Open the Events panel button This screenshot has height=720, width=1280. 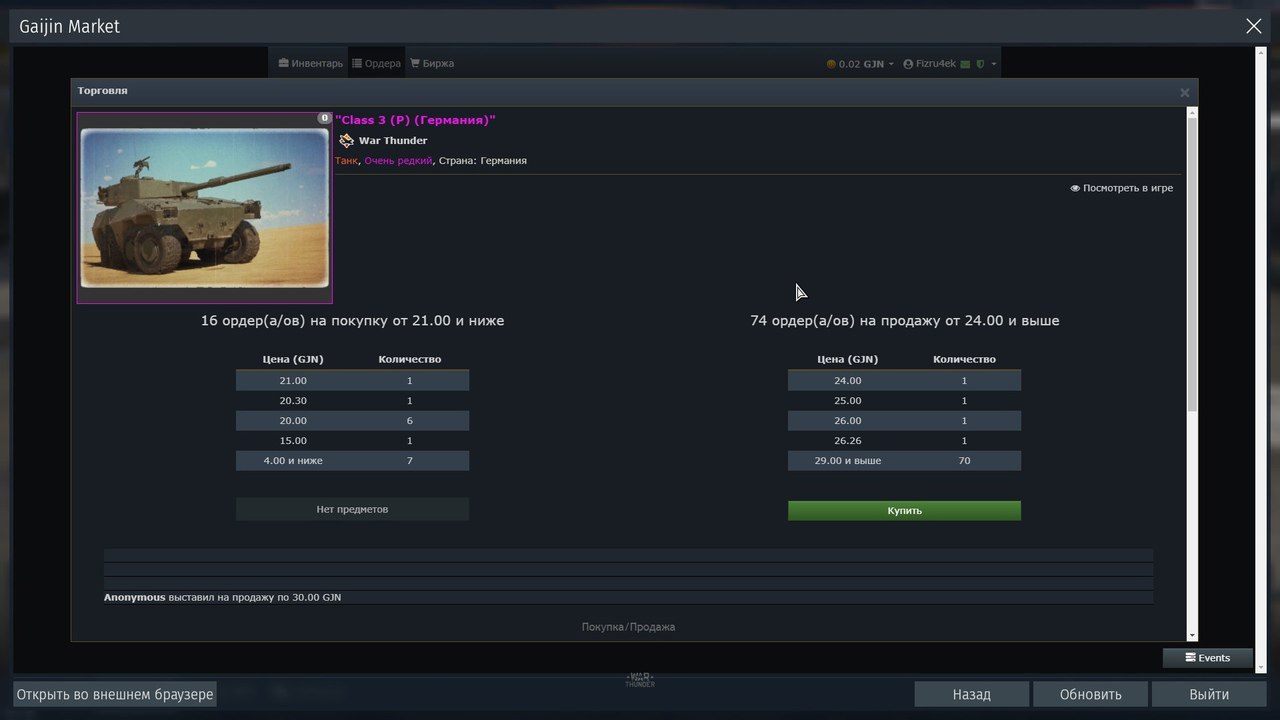(1208, 657)
